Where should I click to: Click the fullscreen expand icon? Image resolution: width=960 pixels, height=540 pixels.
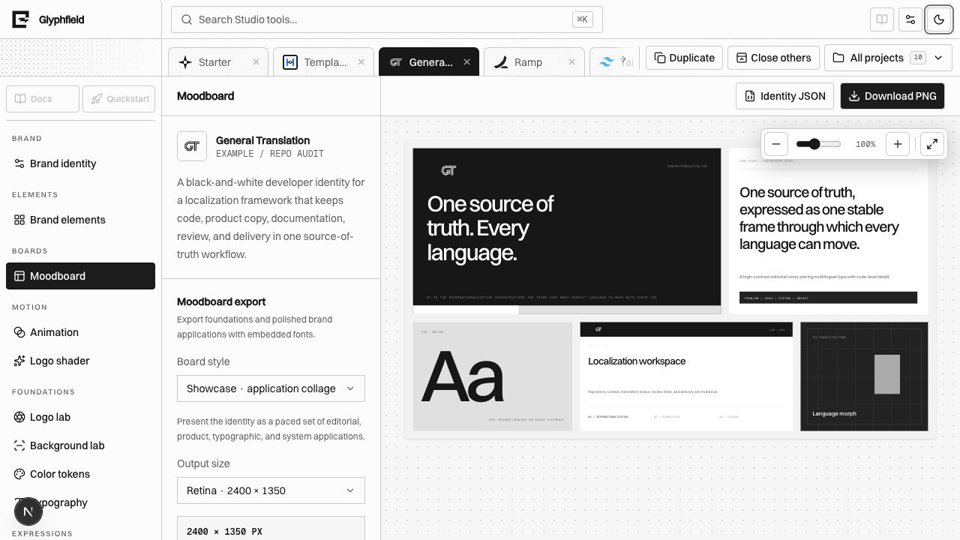(932, 144)
